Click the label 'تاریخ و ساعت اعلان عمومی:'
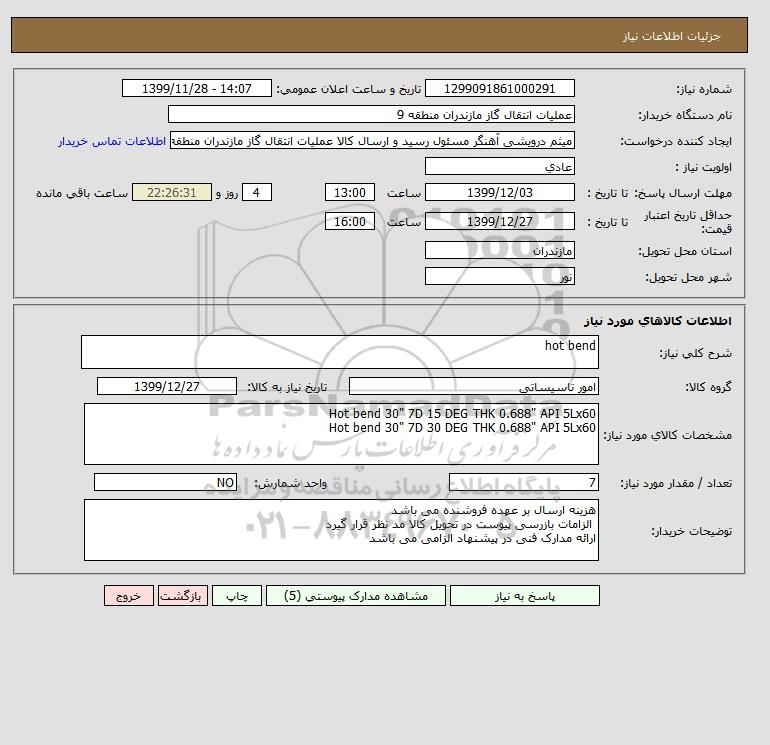Image resolution: width=770 pixels, height=745 pixels. [349, 89]
